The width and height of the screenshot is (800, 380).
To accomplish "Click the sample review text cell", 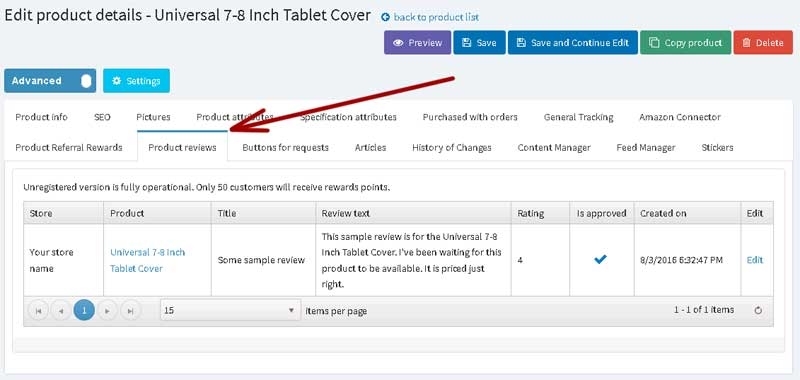I will [x=412, y=260].
